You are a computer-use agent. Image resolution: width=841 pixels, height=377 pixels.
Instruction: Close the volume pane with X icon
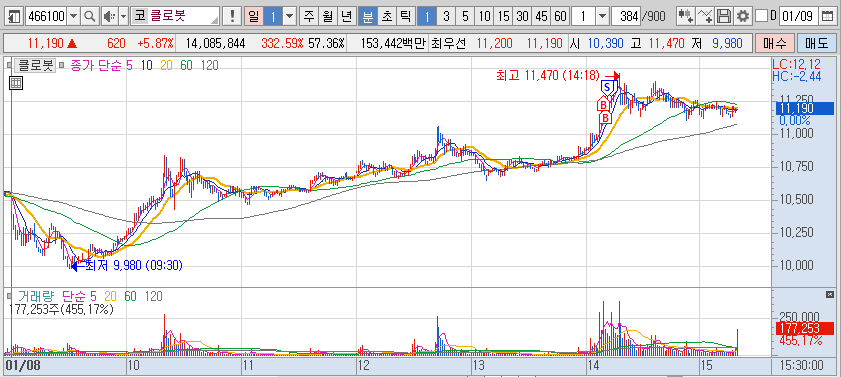click(830, 294)
